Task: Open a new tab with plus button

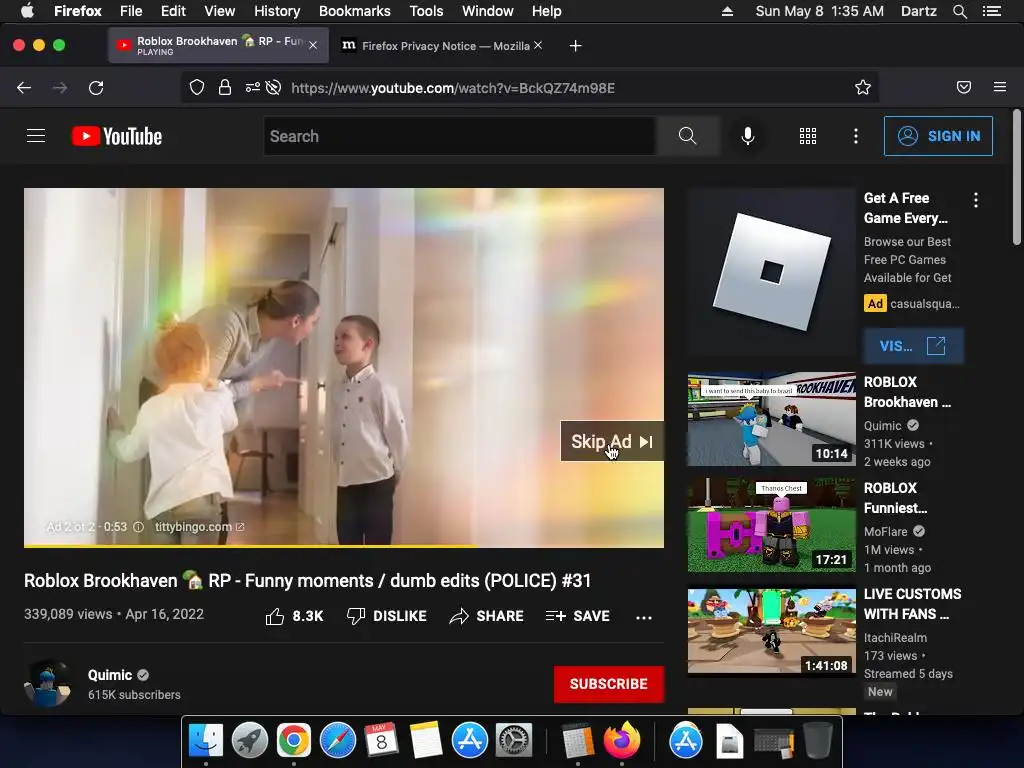Action: pos(575,46)
